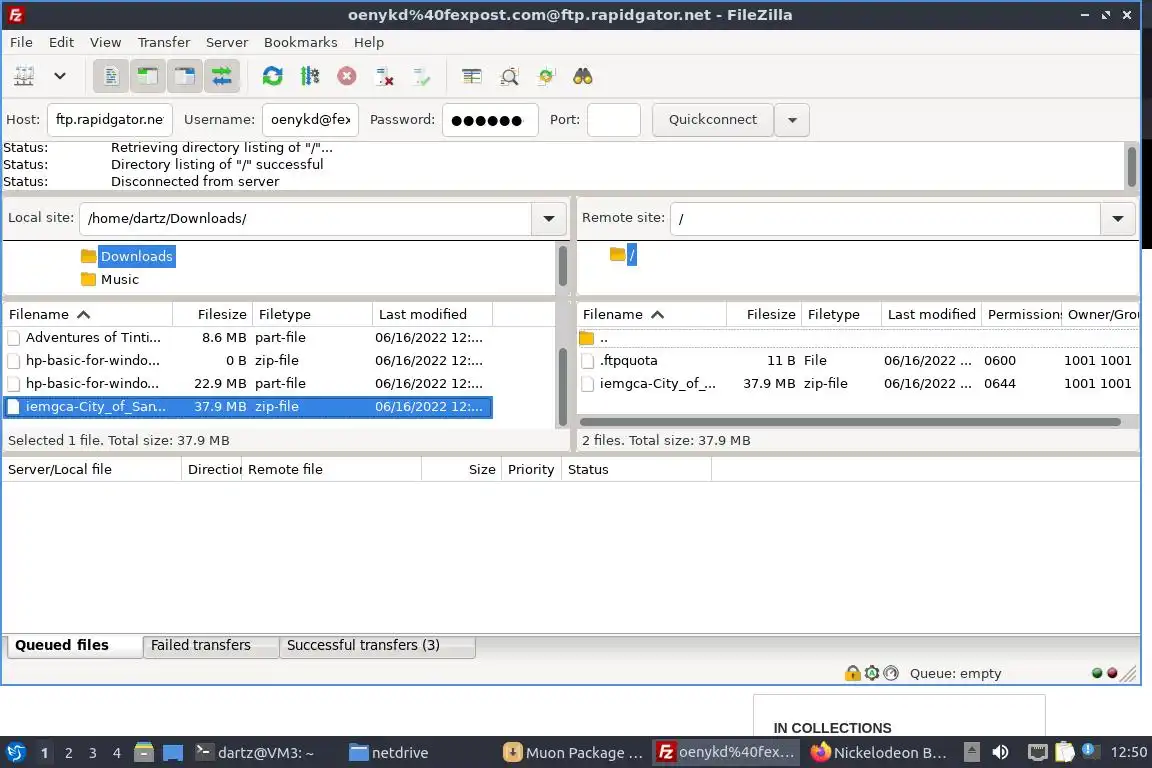Toggle the remote directory tree display
Screen dimensions: 1152x768
tap(184, 76)
